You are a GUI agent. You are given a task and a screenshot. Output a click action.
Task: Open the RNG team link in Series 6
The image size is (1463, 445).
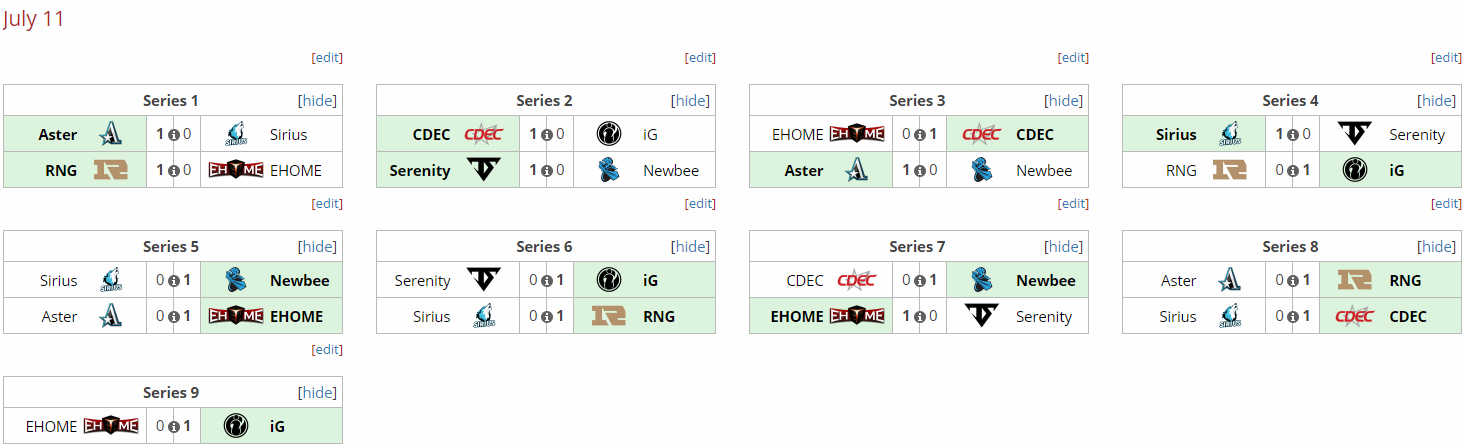coord(659,316)
